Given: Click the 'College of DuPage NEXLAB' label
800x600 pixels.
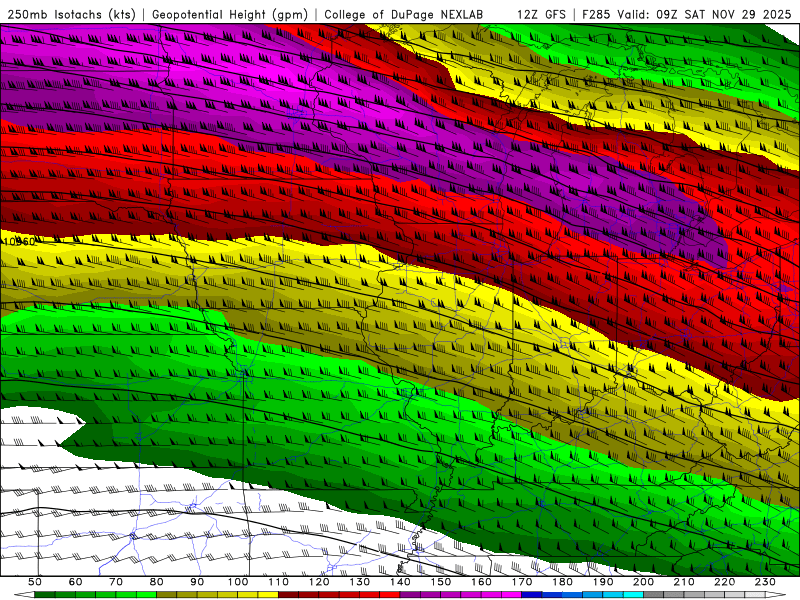Looking at the screenshot, I should 404,14.
